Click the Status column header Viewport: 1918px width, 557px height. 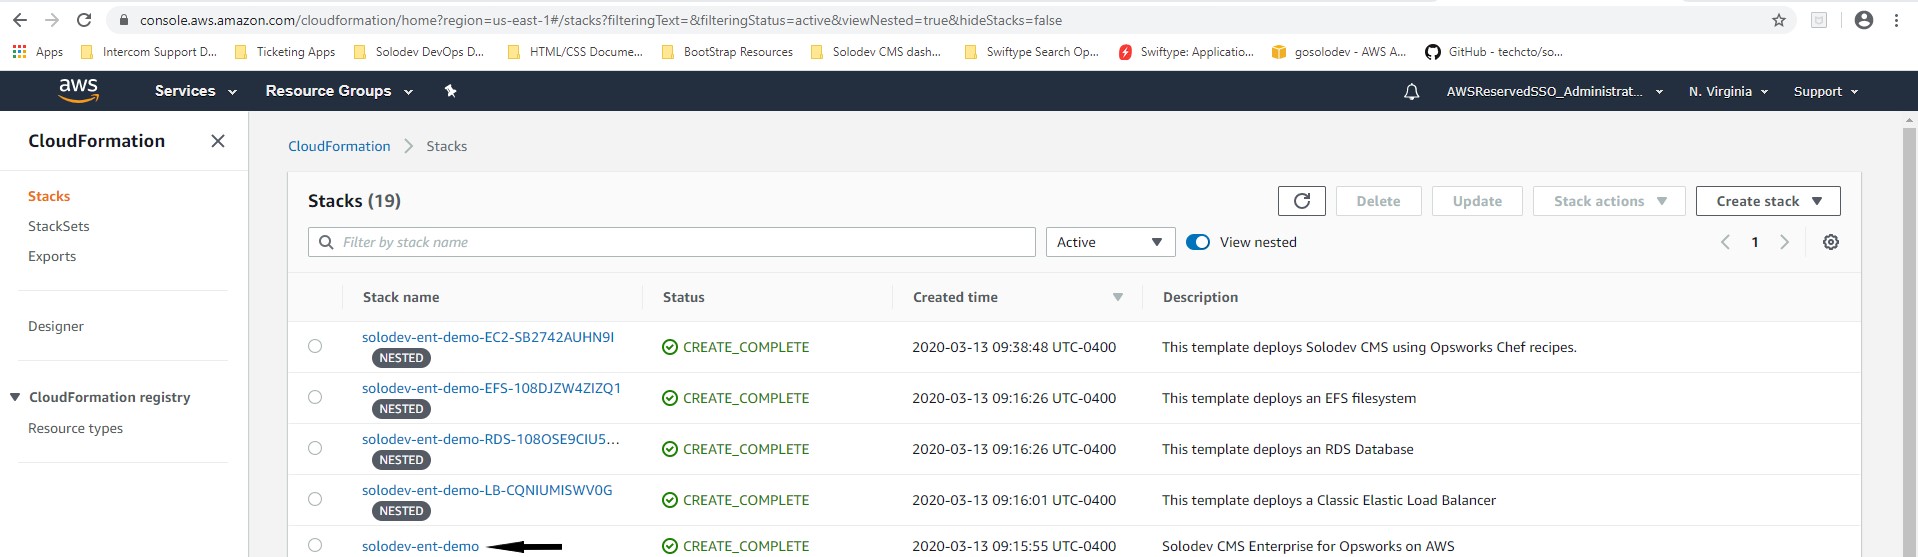tap(684, 297)
